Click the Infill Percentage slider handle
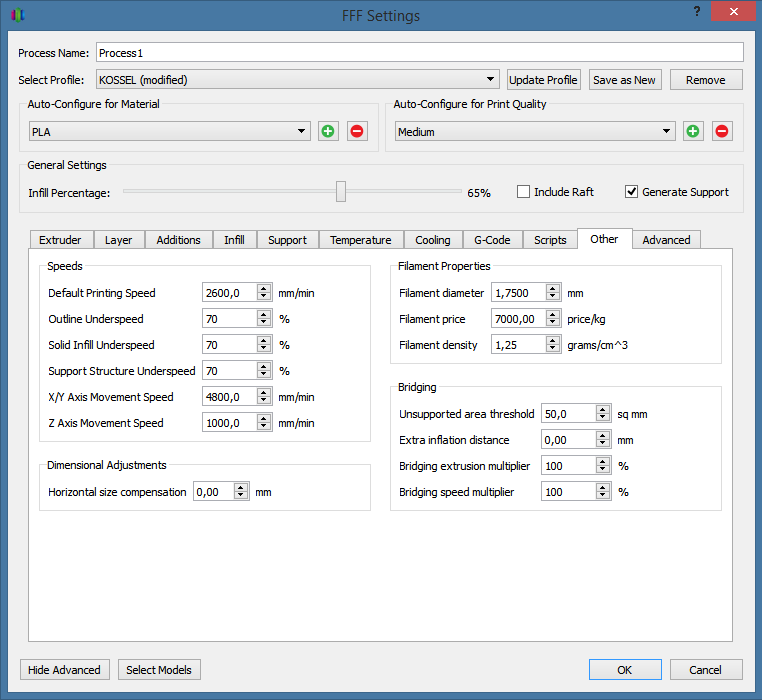Image resolution: width=762 pixels, height=700 pixels. [x=341, y=192]
